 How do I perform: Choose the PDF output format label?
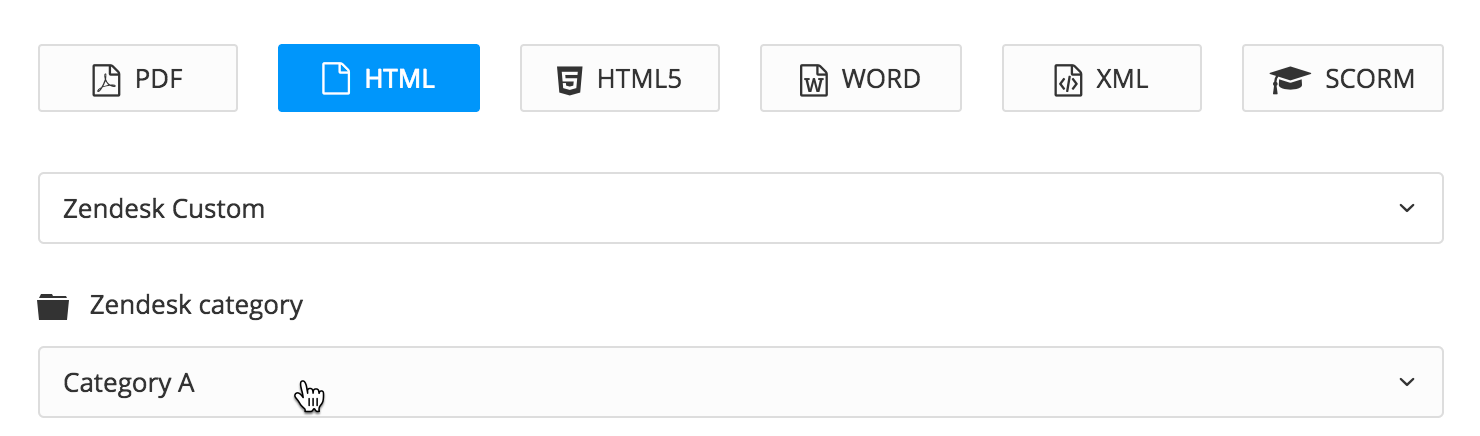[161, 79]
